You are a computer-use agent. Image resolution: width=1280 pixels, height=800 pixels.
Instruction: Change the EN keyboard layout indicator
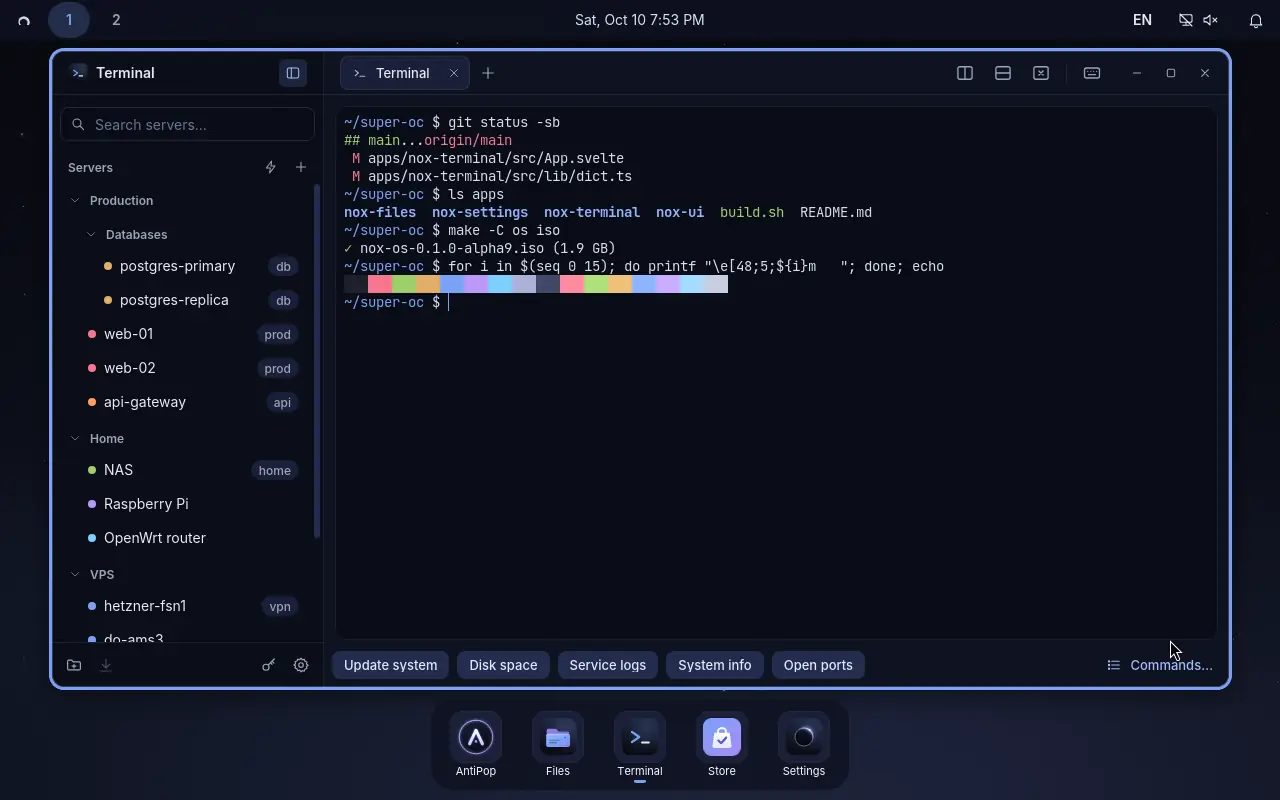(1142, 20)
